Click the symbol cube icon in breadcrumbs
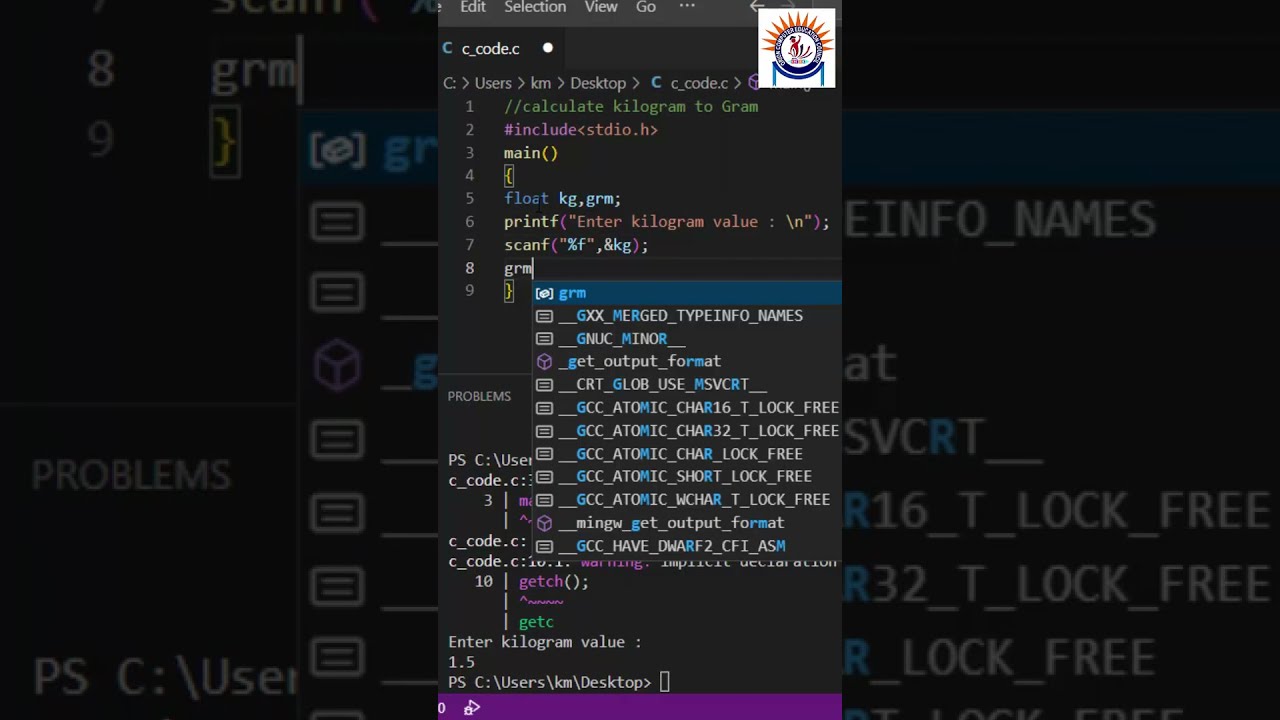This screenshot has height=720, width=1280. click(754, 83)
